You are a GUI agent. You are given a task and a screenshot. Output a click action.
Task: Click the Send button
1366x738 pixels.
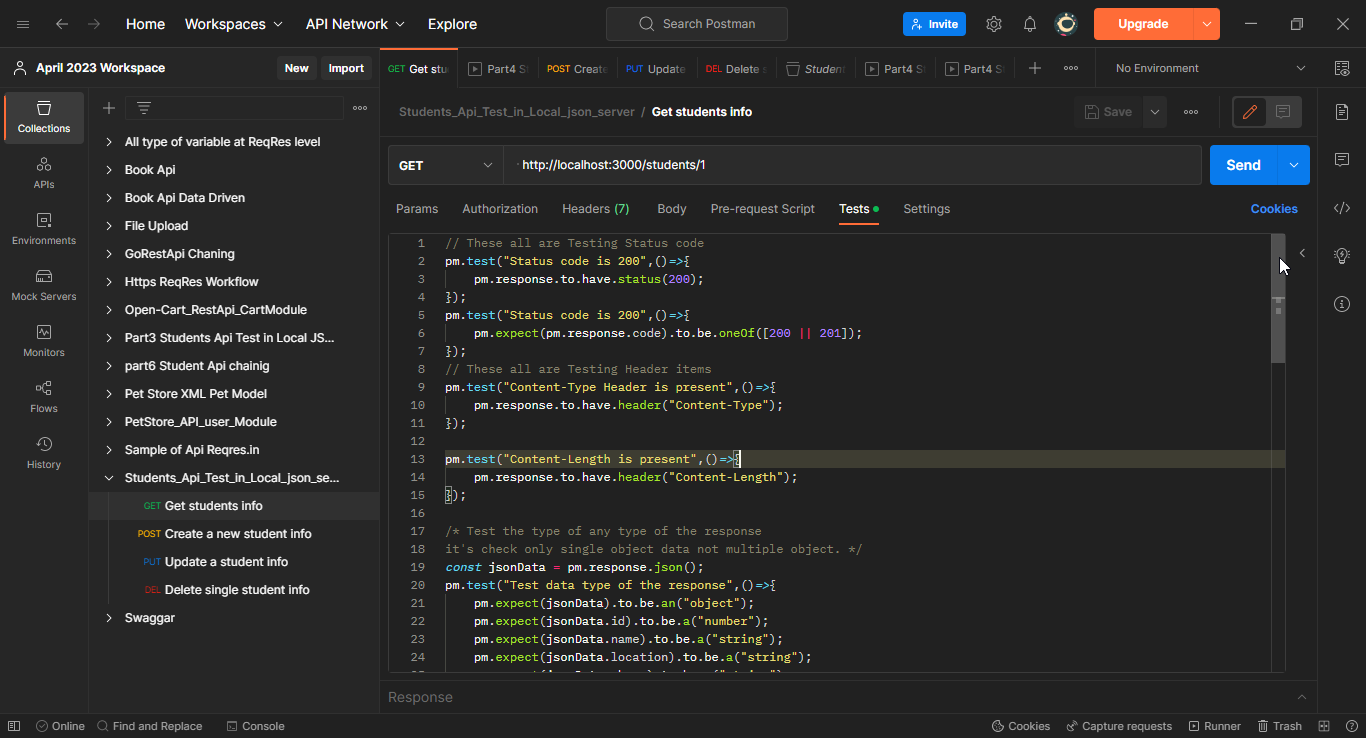pos(1242,164)
